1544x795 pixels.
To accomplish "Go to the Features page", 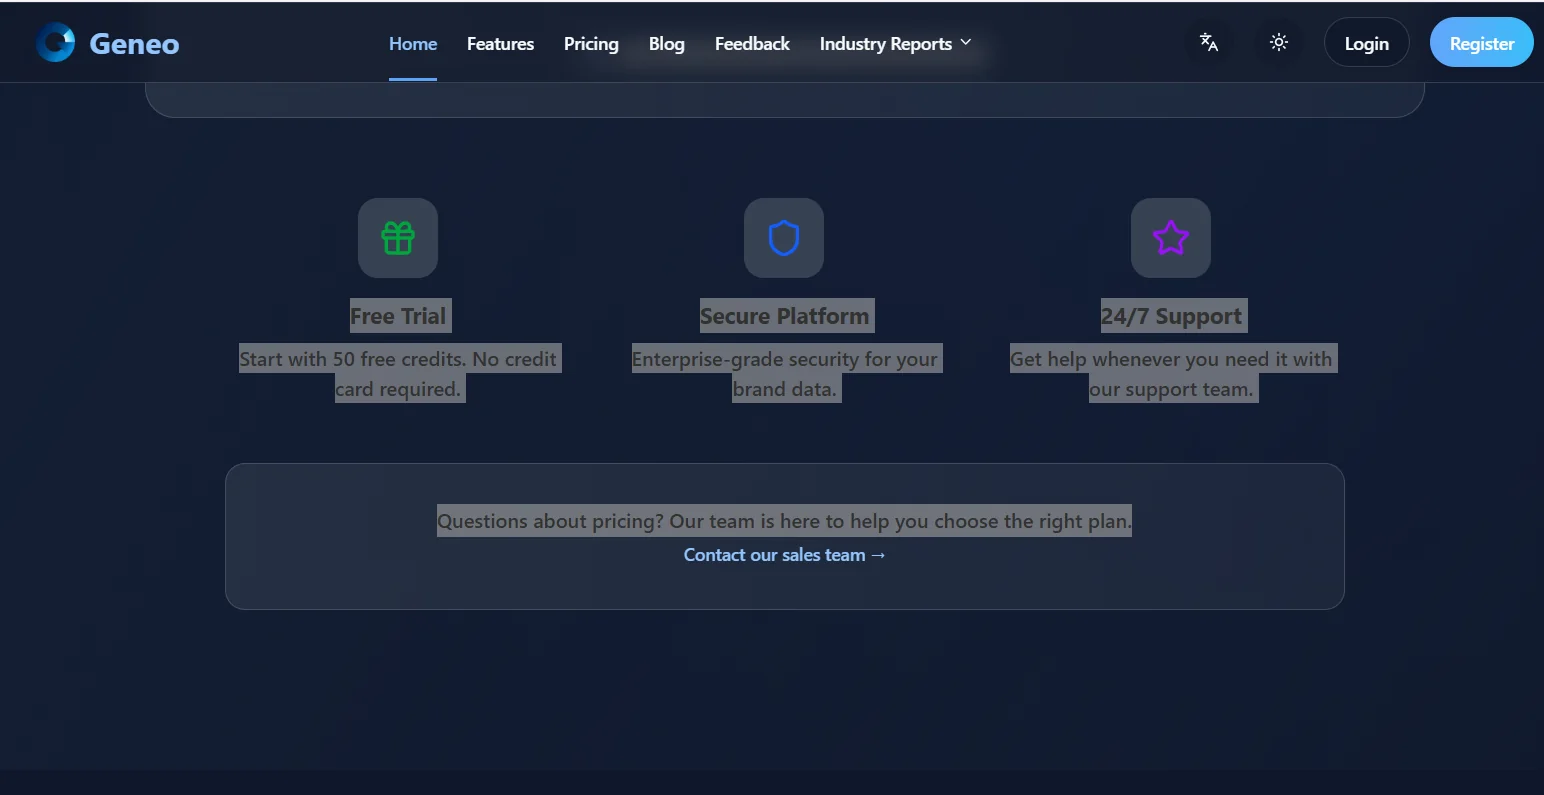I will click(500, 44).
